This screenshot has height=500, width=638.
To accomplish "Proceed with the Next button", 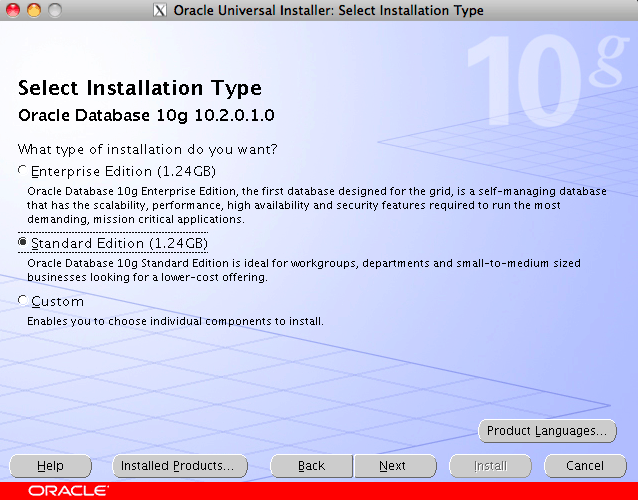I will click(x=392, y=466).
